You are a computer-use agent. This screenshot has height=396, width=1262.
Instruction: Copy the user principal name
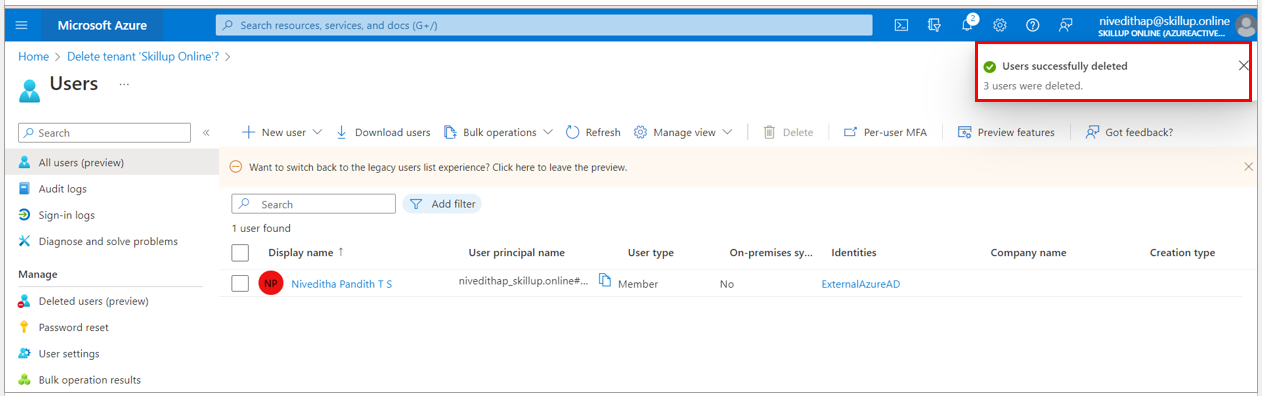click(605, 281)
